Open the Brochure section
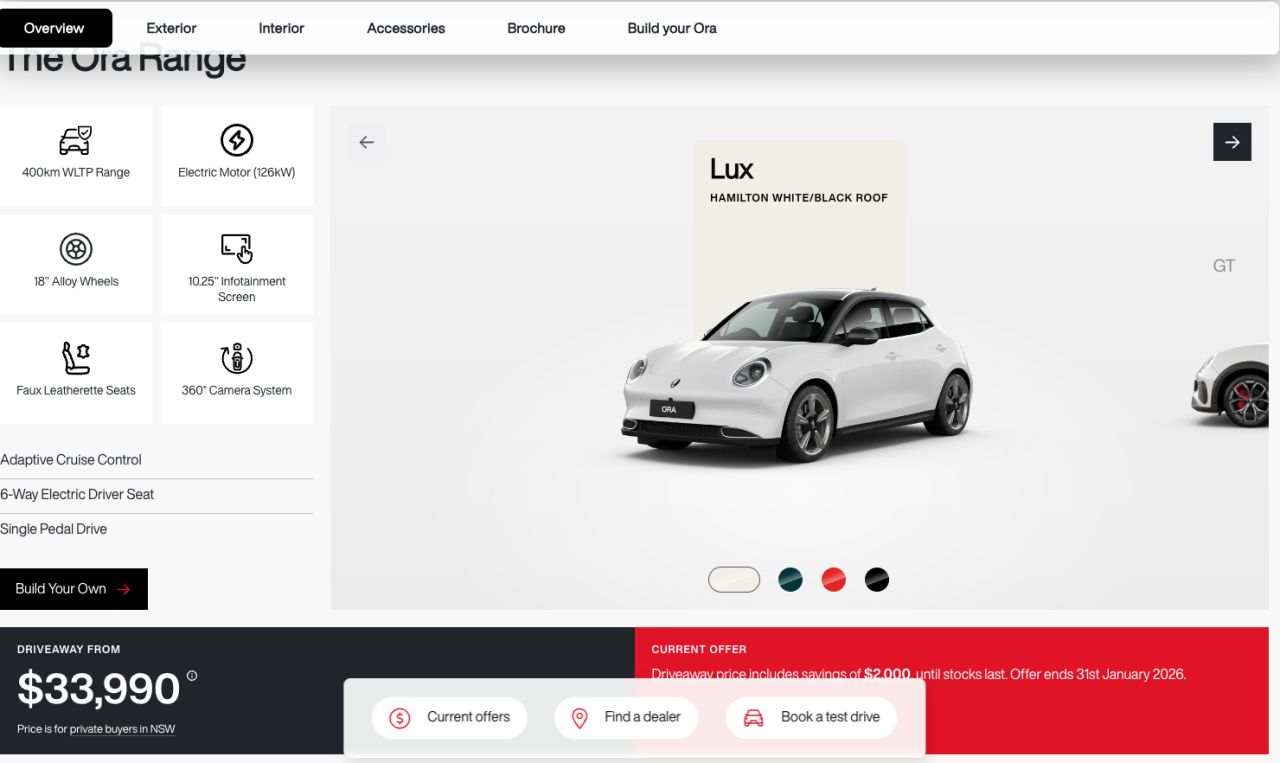This screenshot has height=763, width=1280. (536, 28)
